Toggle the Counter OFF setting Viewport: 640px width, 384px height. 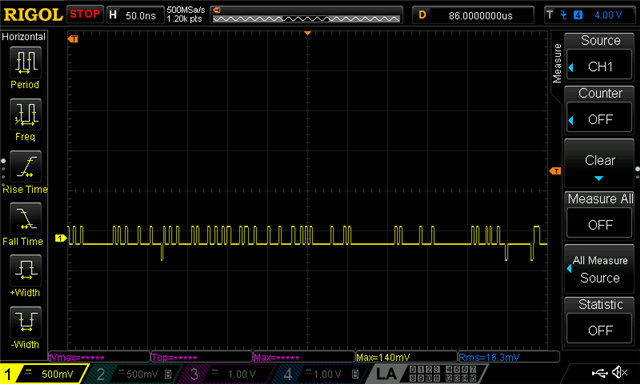599,120
